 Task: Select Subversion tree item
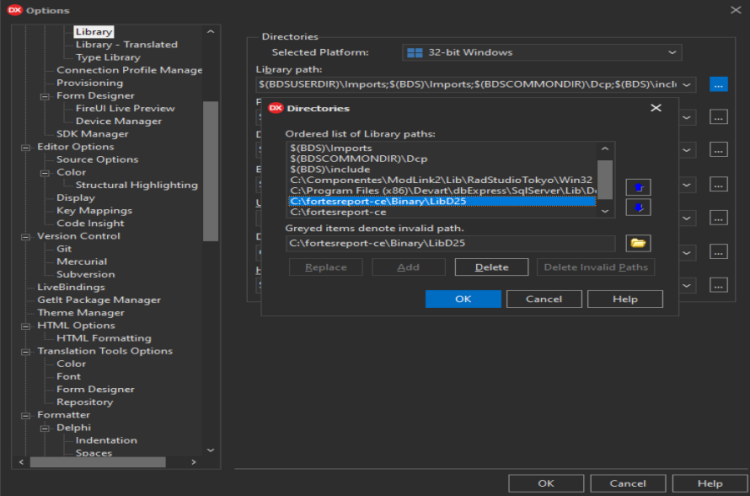point(85,275)
